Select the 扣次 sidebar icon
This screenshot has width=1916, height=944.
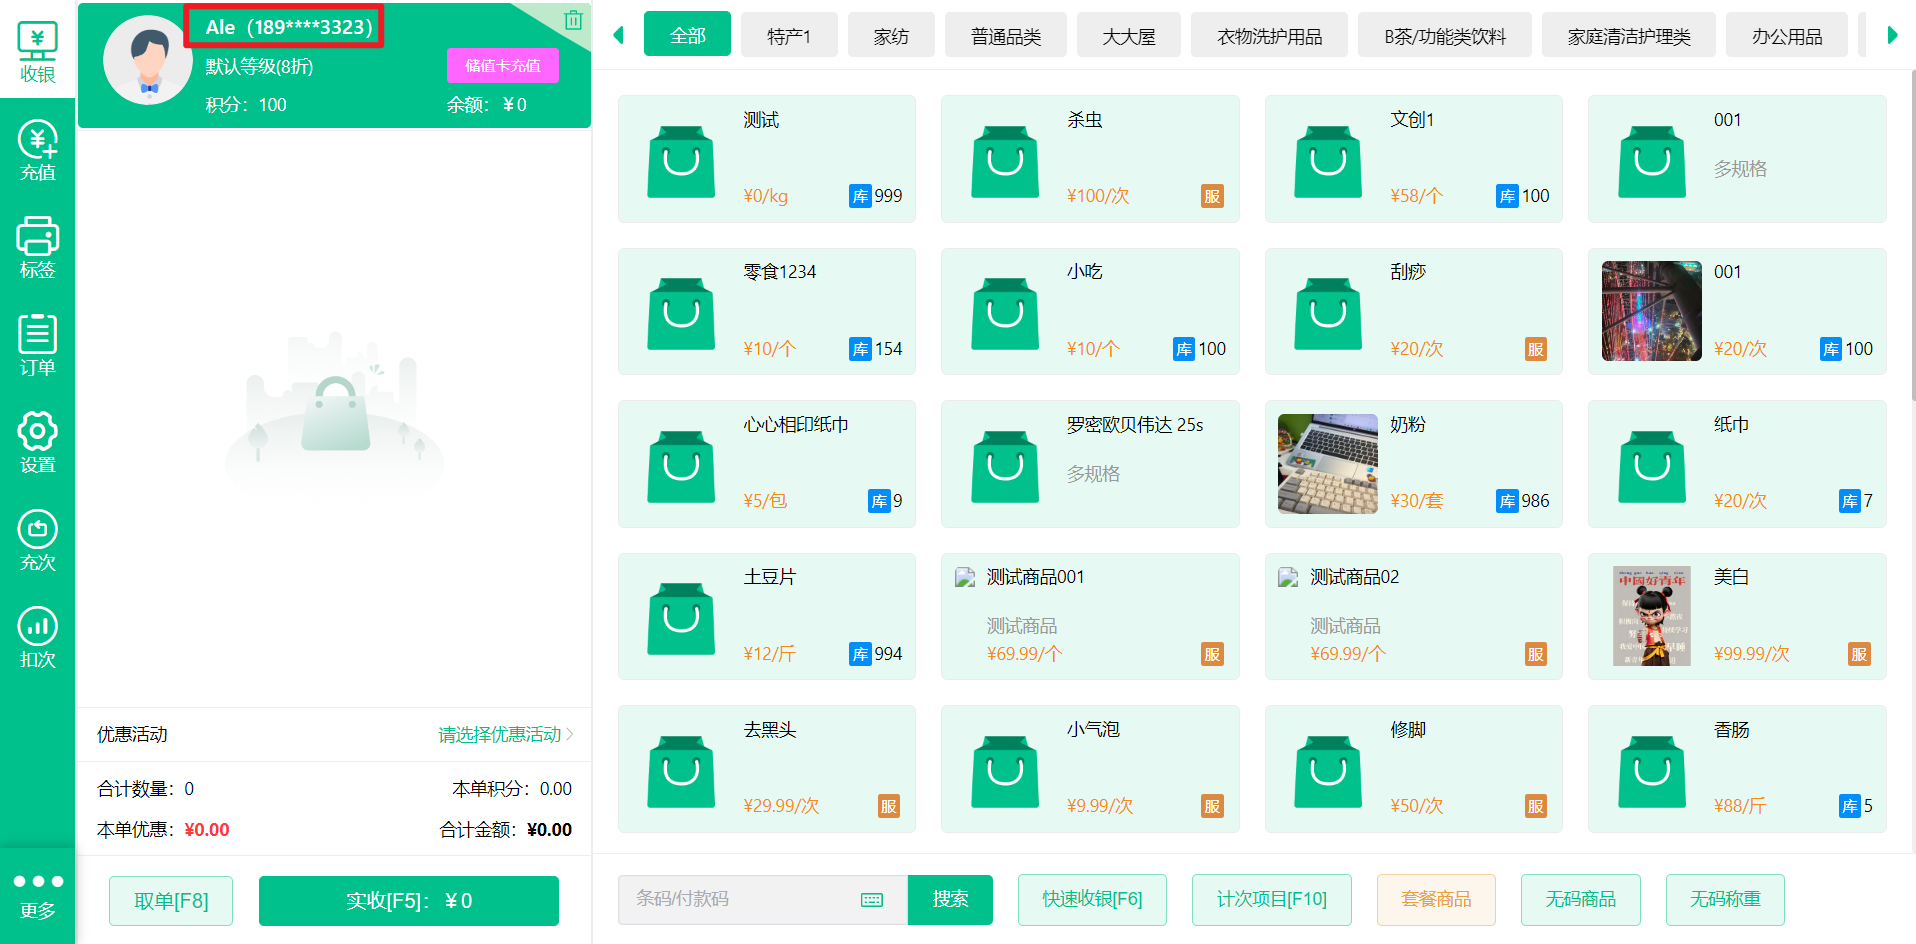[x=37, y=637]
